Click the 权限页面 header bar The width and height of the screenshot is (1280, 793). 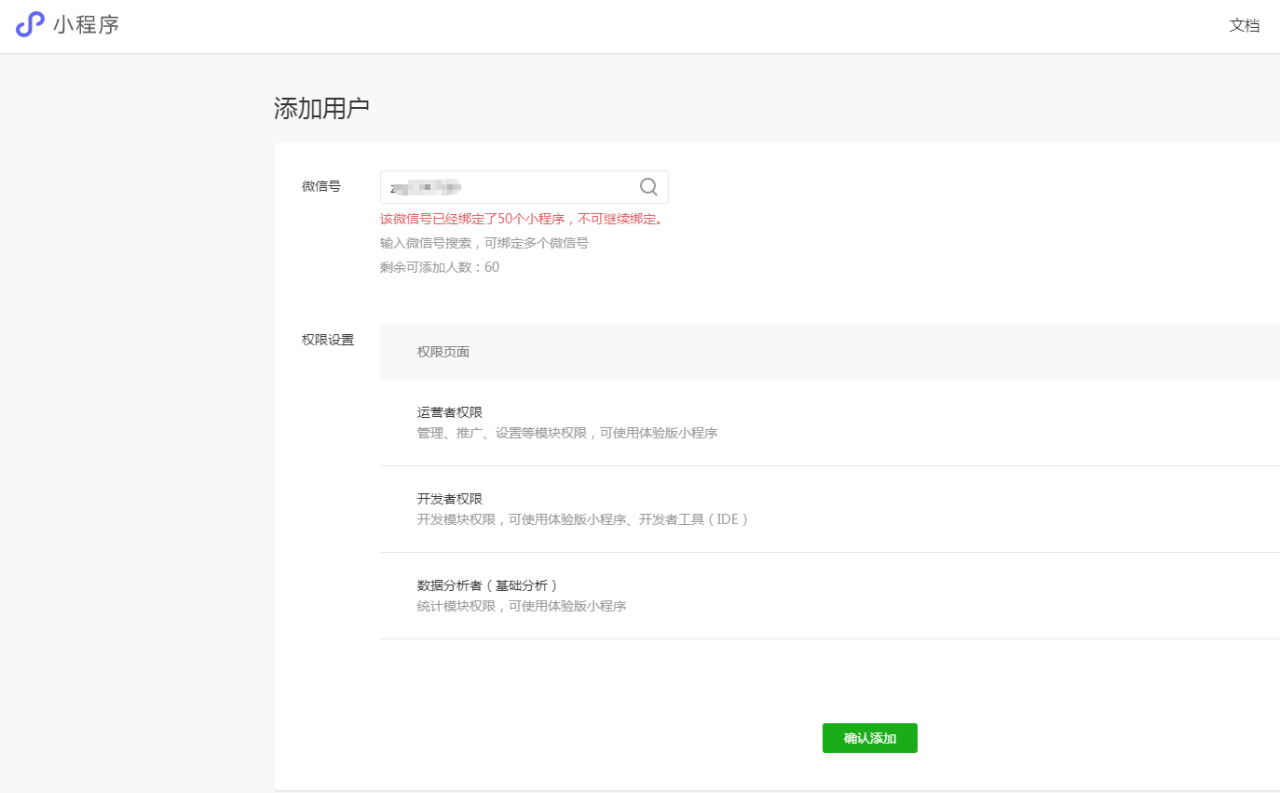point(444,351)
